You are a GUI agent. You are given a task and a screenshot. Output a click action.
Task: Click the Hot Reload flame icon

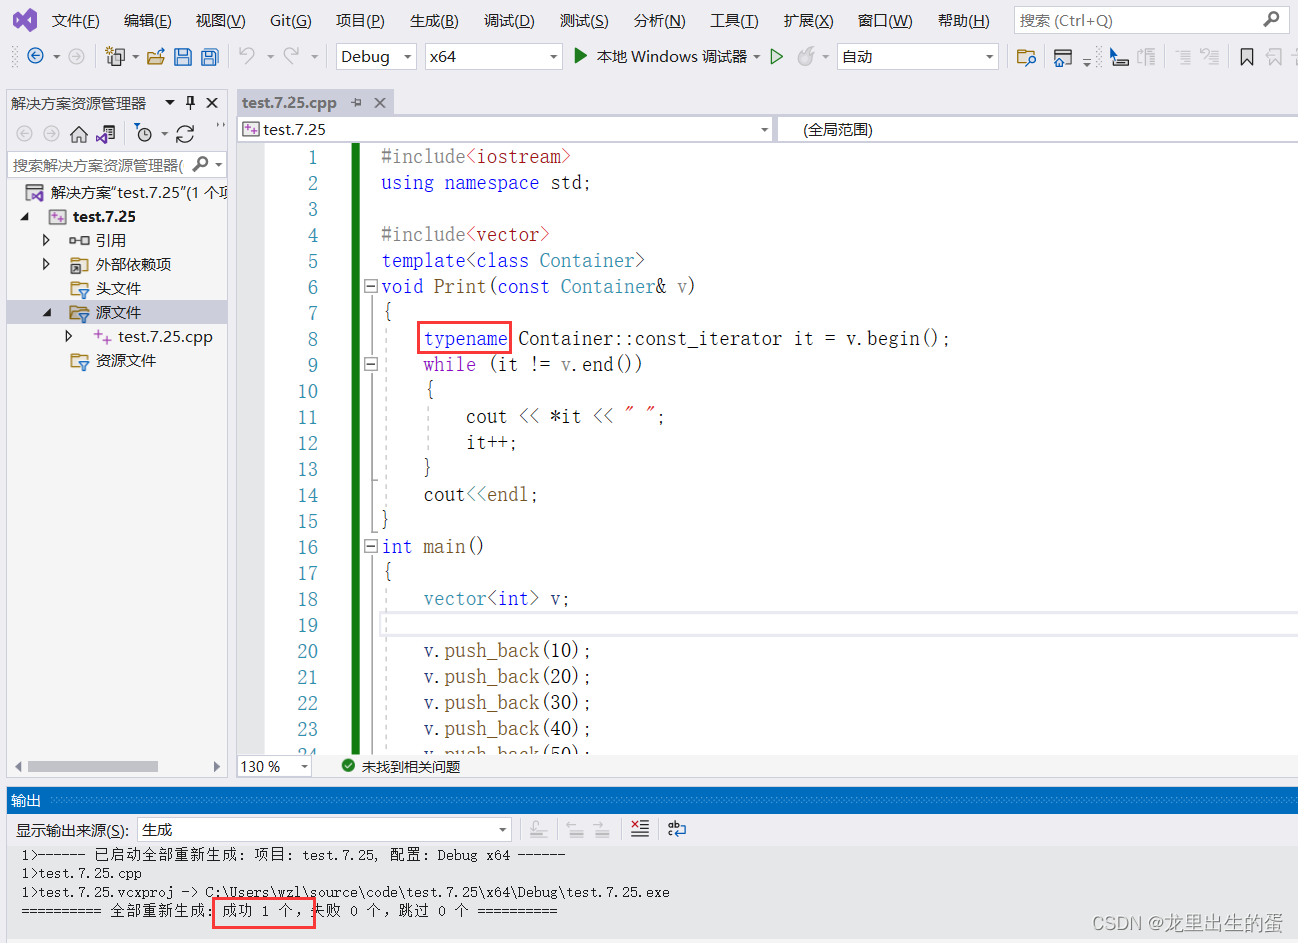click(x=805, y=57)
